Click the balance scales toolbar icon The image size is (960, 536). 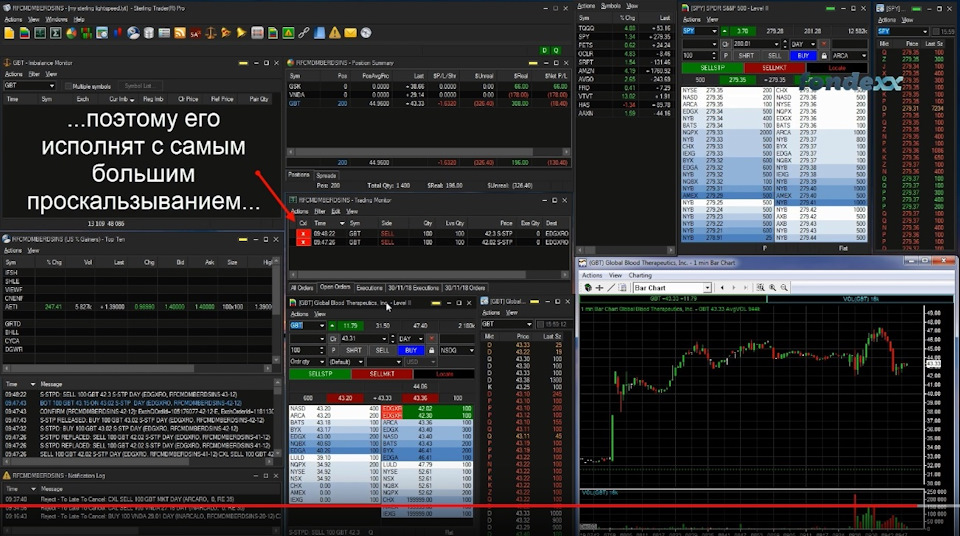click(211, 33)
